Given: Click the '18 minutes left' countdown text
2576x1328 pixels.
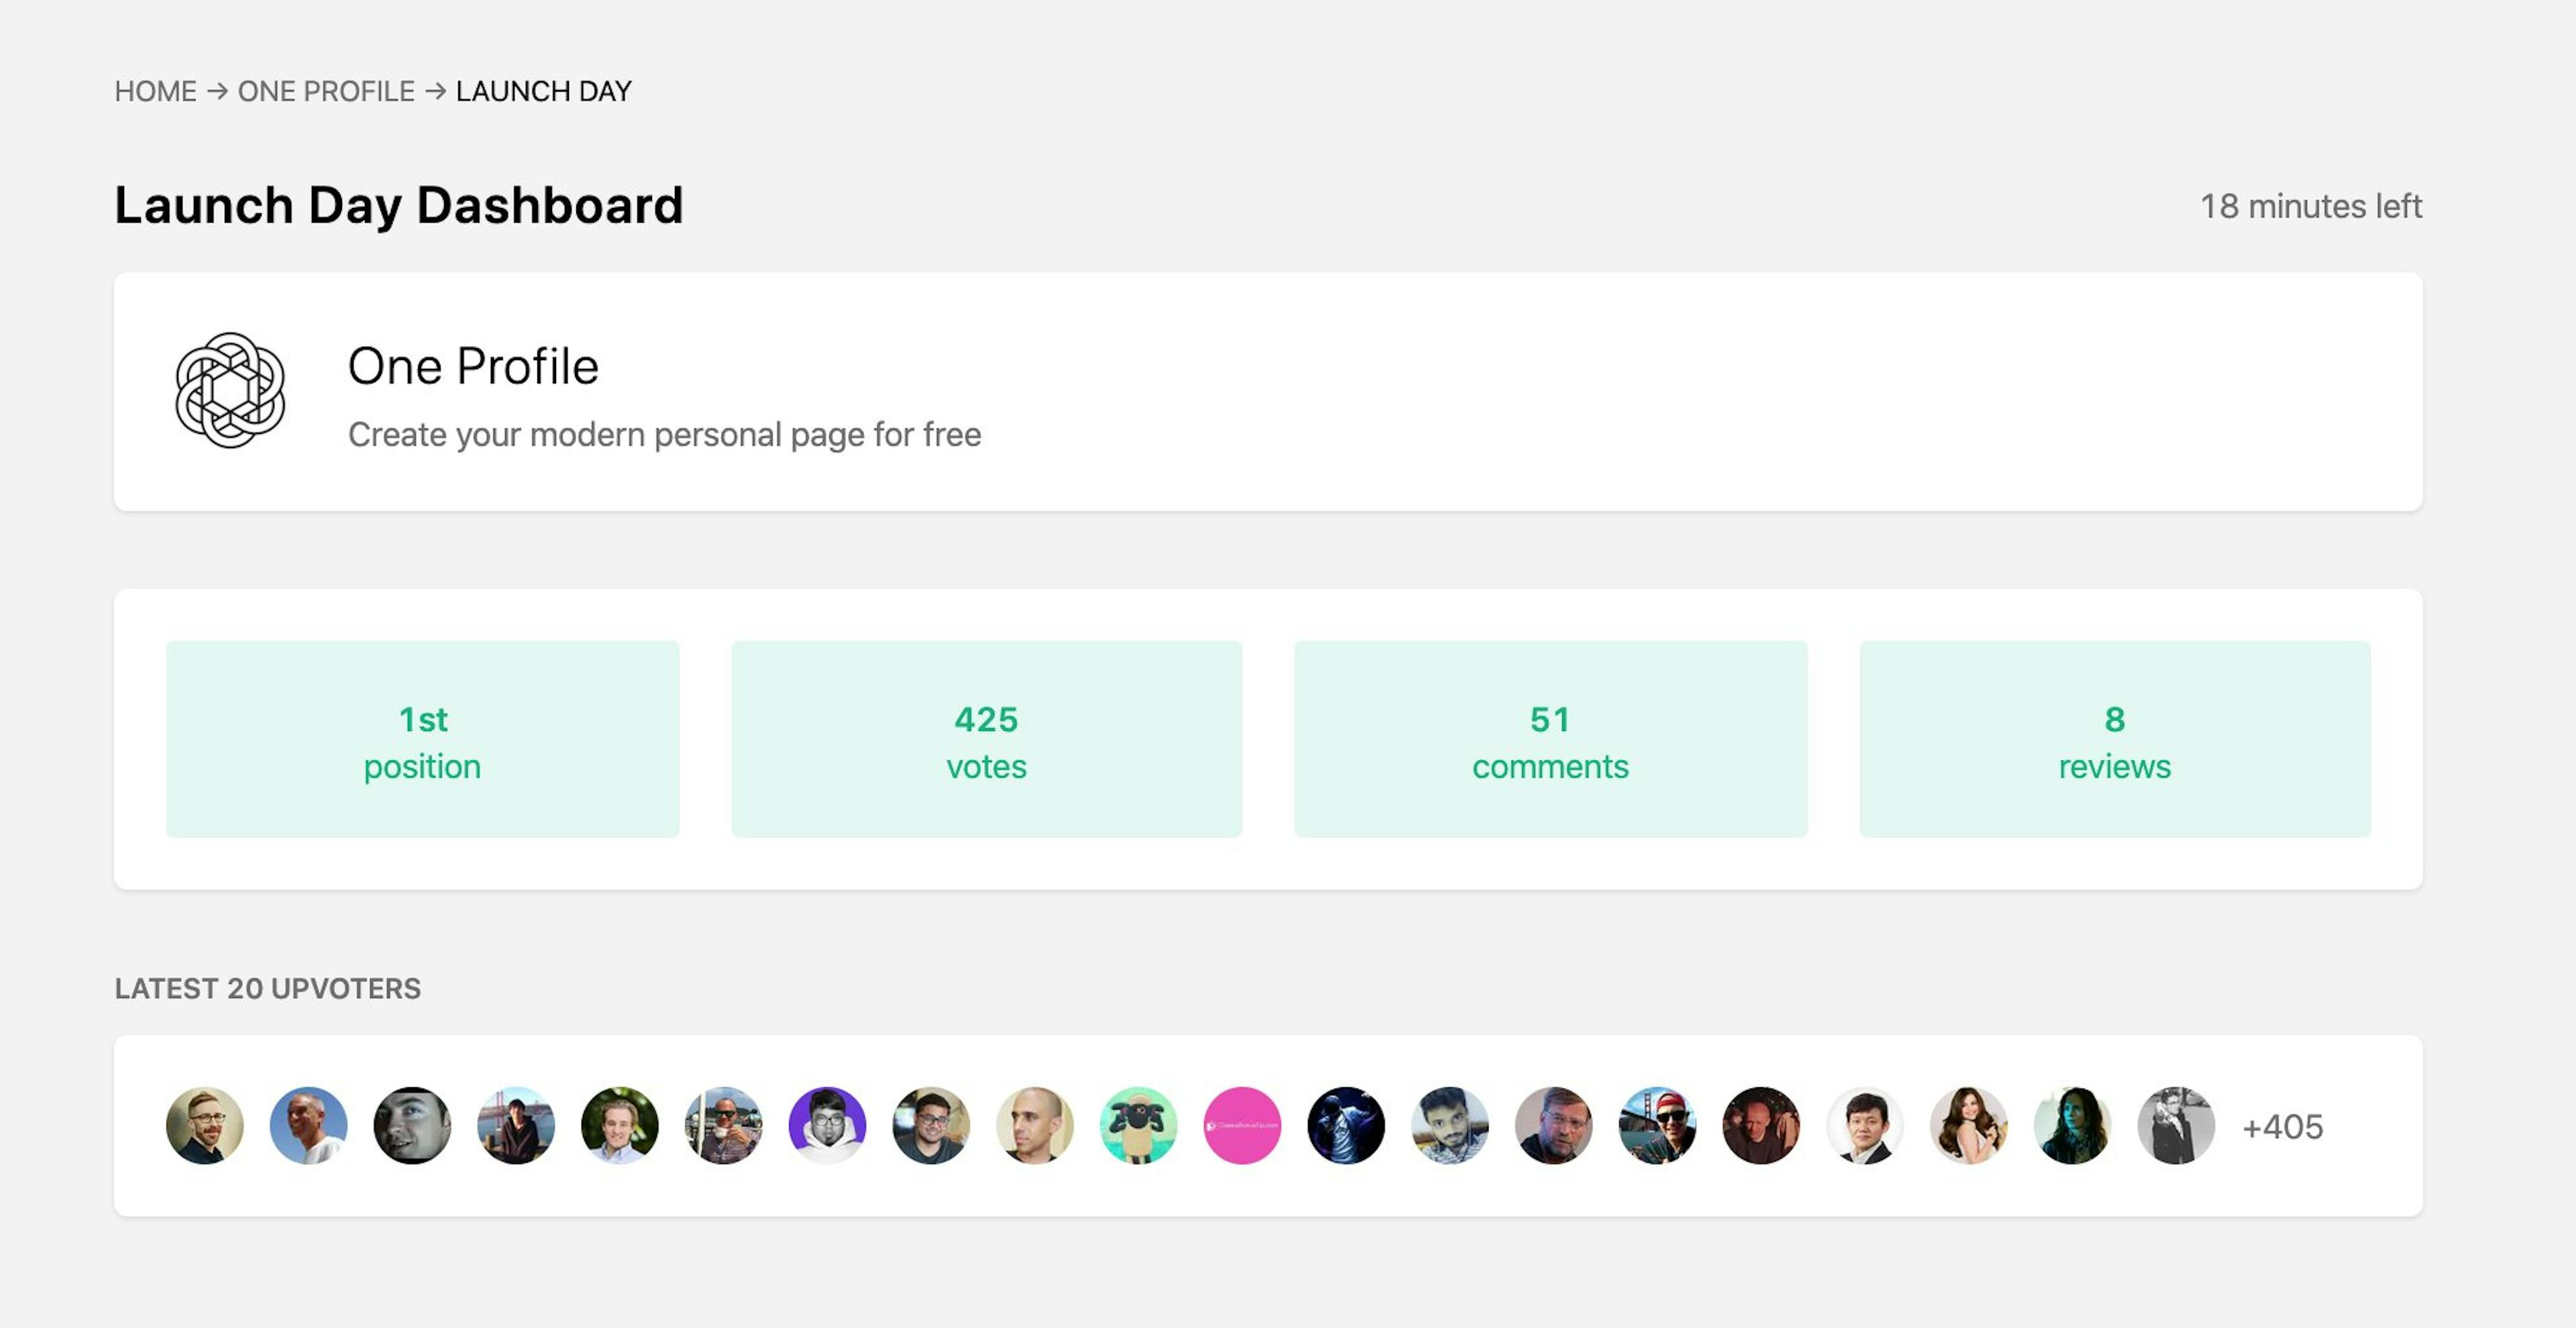Looking at the screenshot, I should tap(2310, 206).
